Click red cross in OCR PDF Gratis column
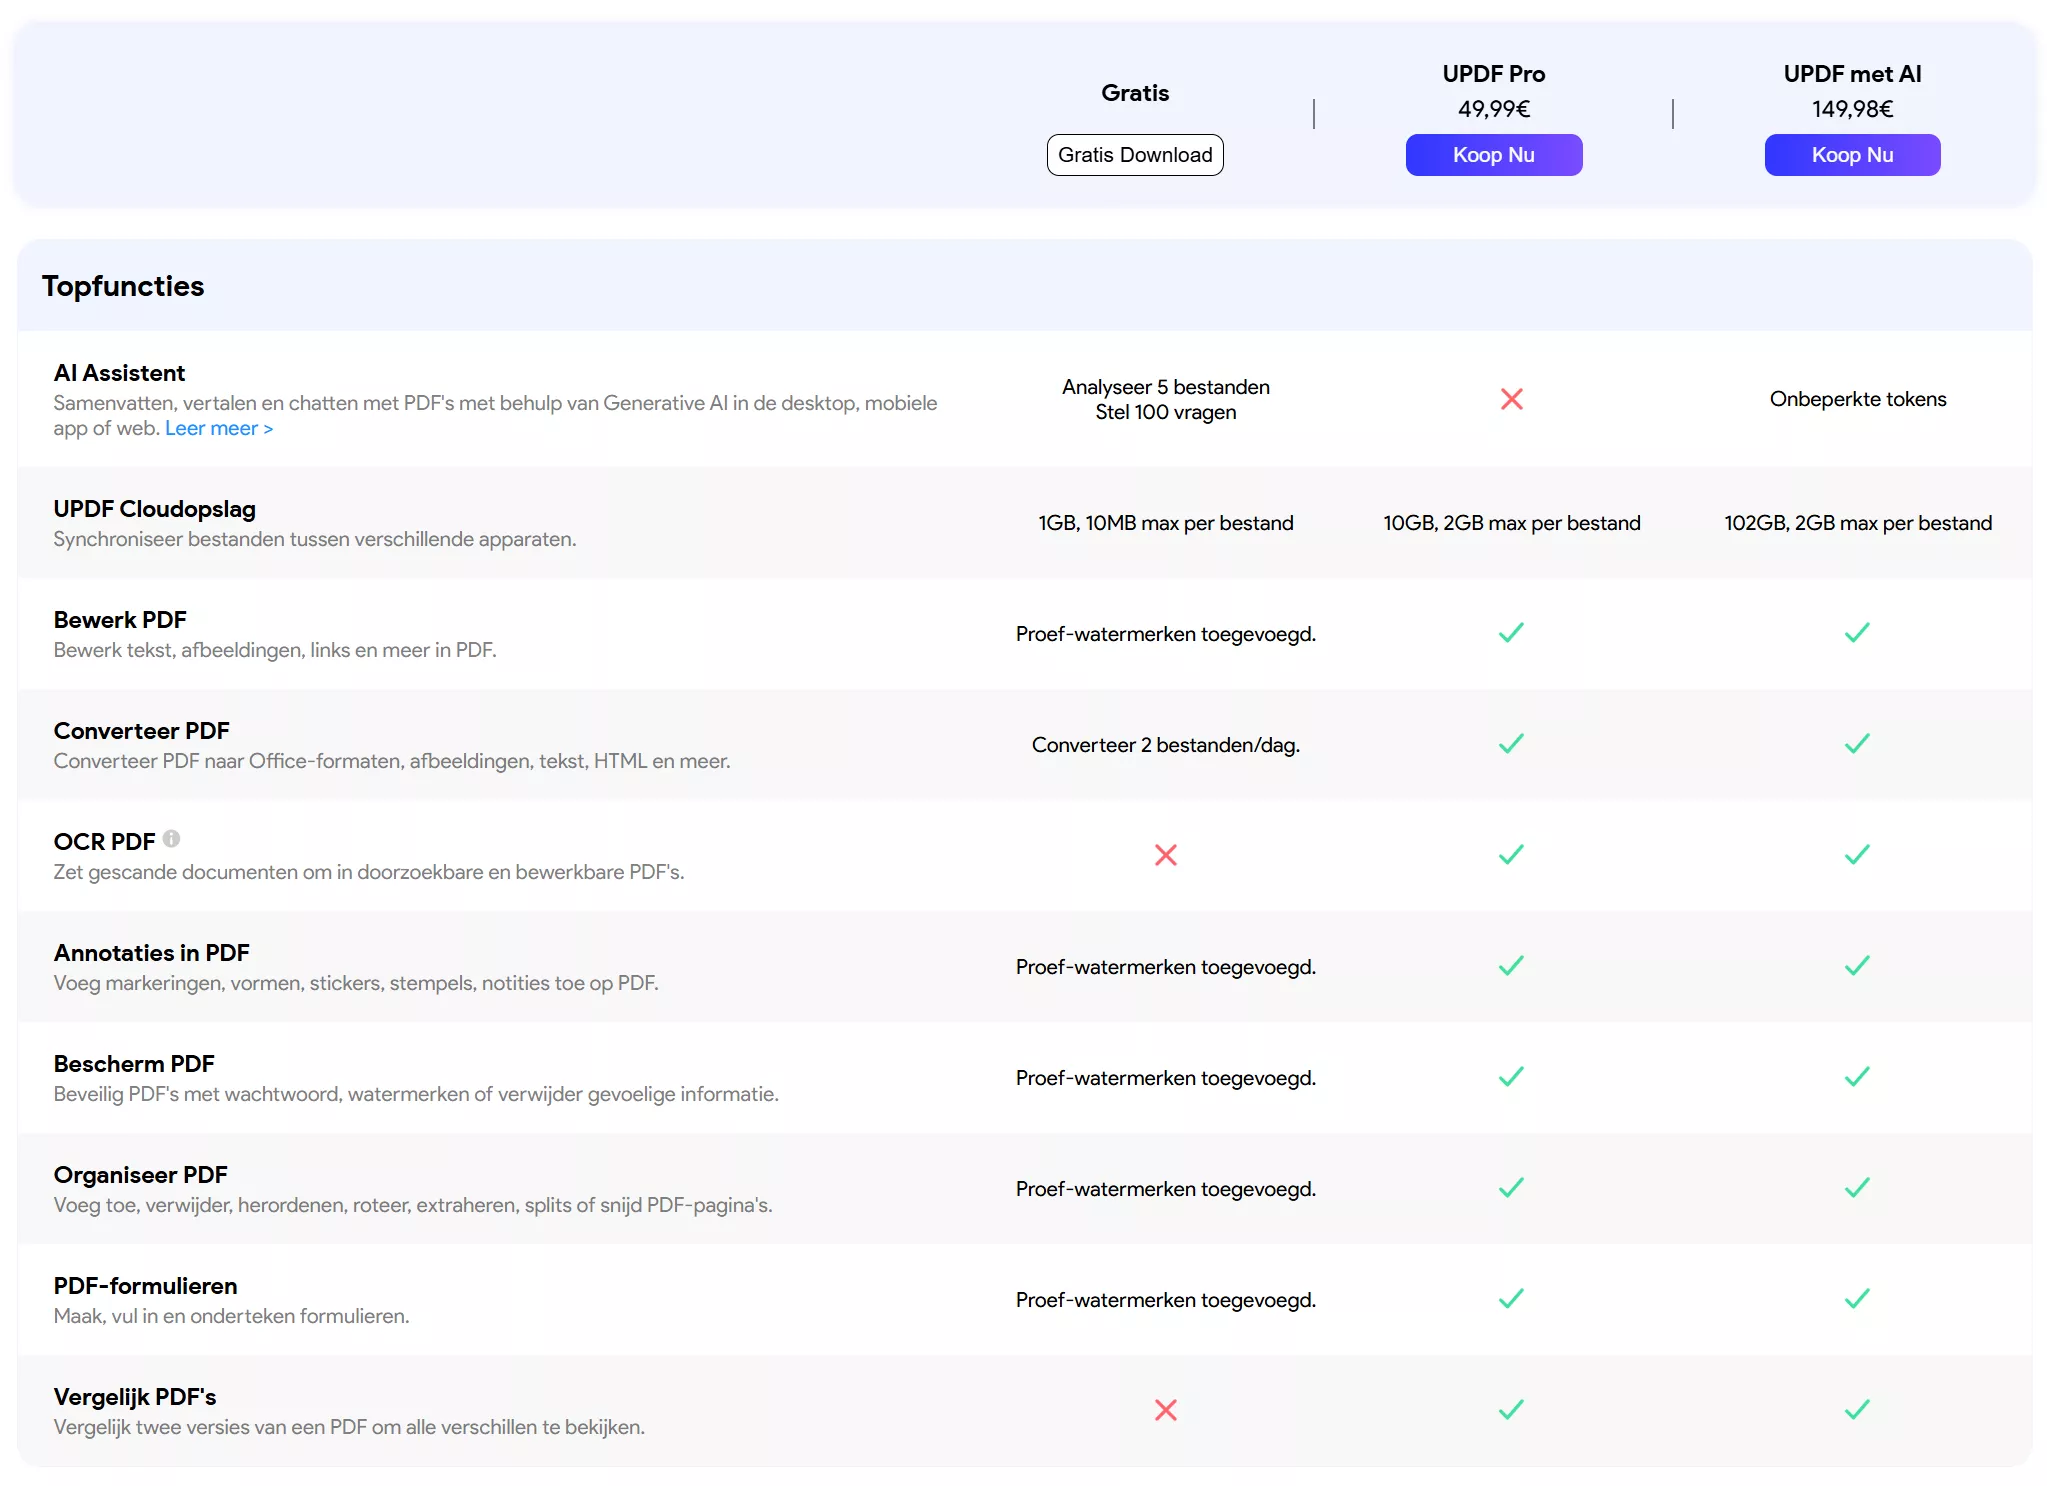Screen dimensions: 2047x1486 [x=1165, y=855]
